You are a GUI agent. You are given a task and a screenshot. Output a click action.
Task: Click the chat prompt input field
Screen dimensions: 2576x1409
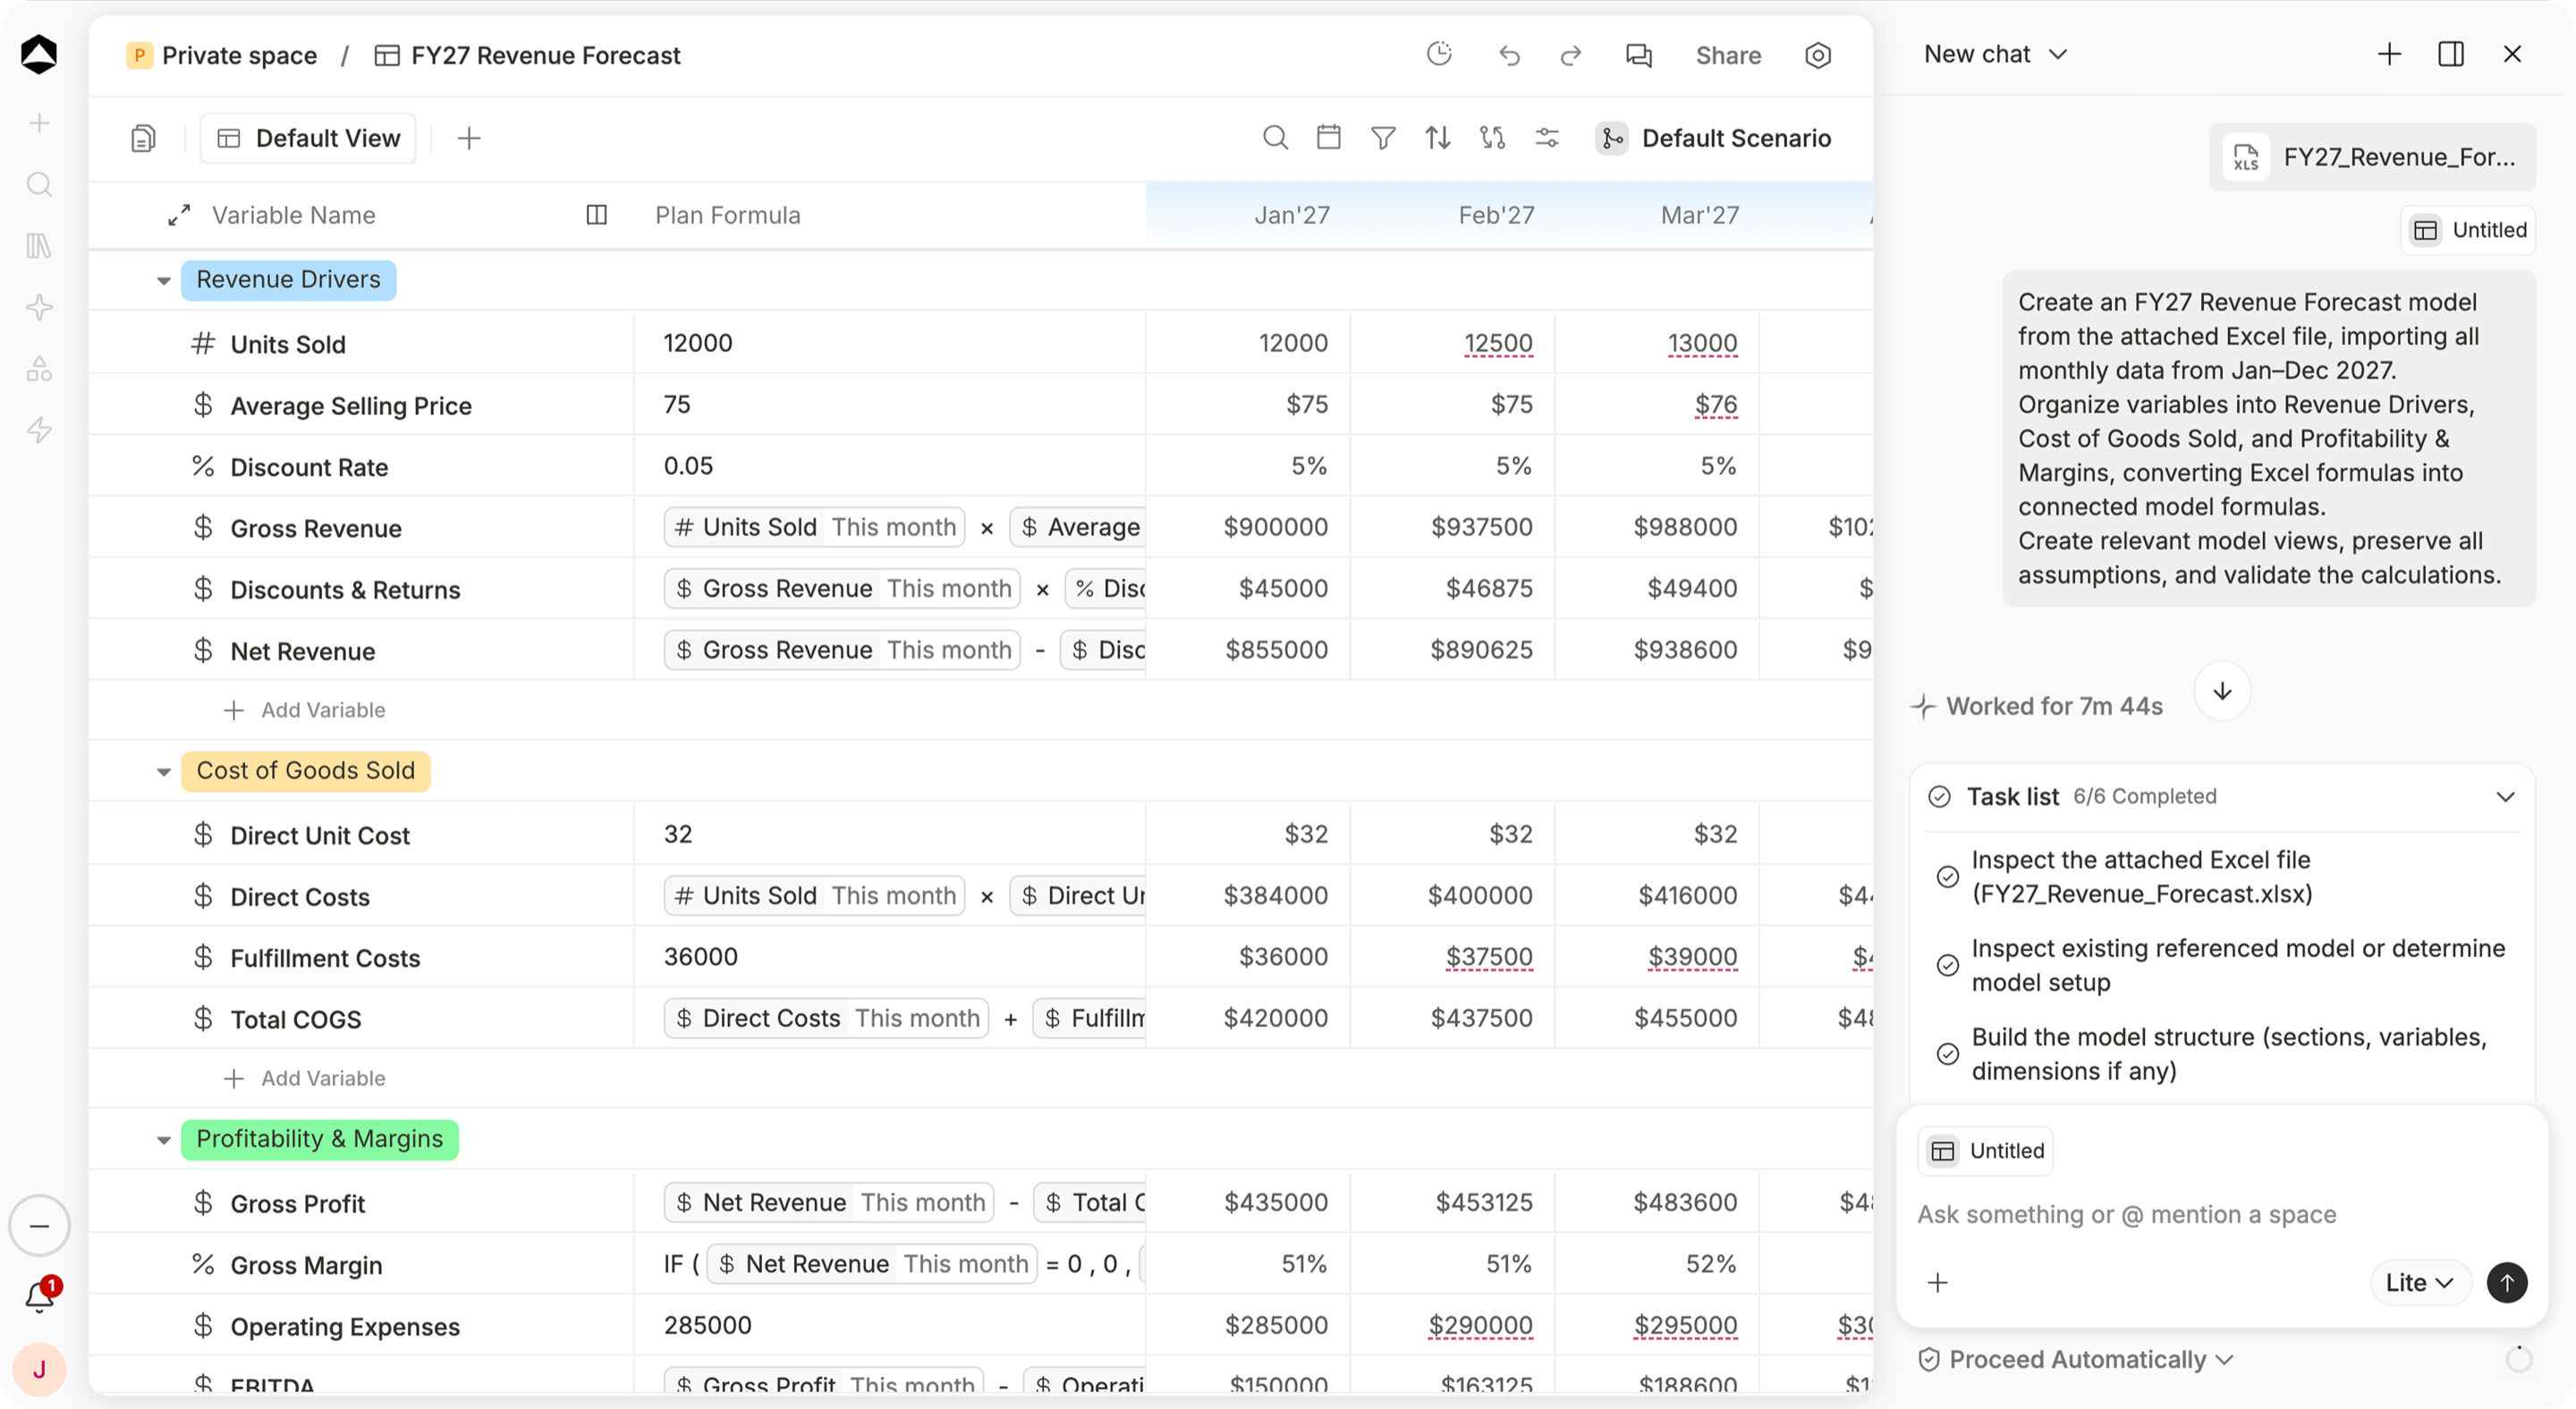click(x=2220, y=1214)
